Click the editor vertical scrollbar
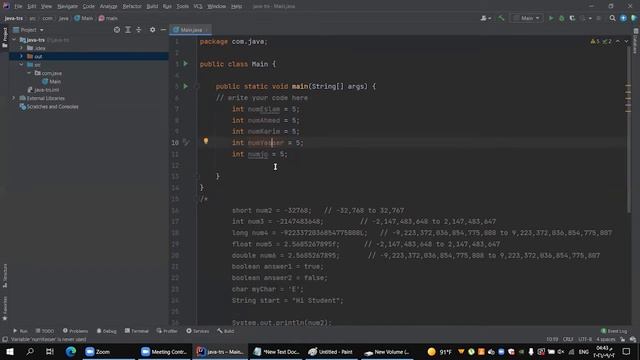This screenshot has height=360, width=640. point(628,131)
